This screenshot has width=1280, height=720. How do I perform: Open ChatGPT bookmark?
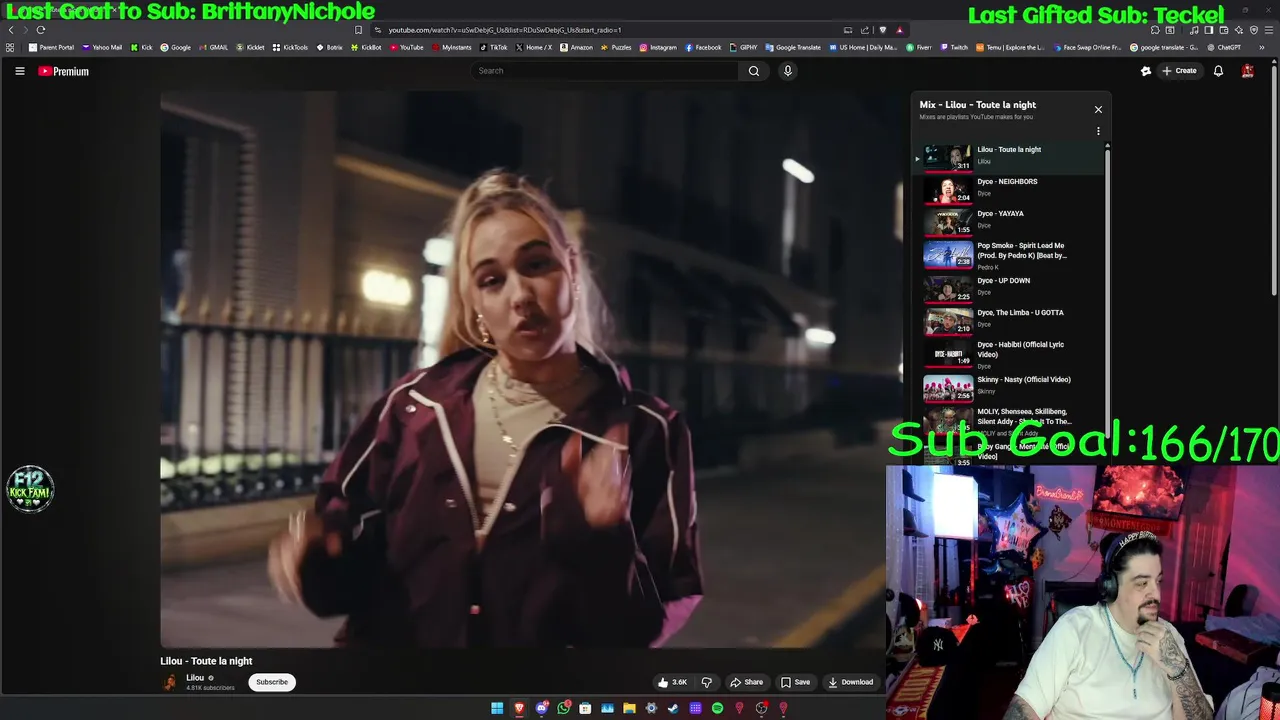pyautogui.click(x=1224, y=47)
